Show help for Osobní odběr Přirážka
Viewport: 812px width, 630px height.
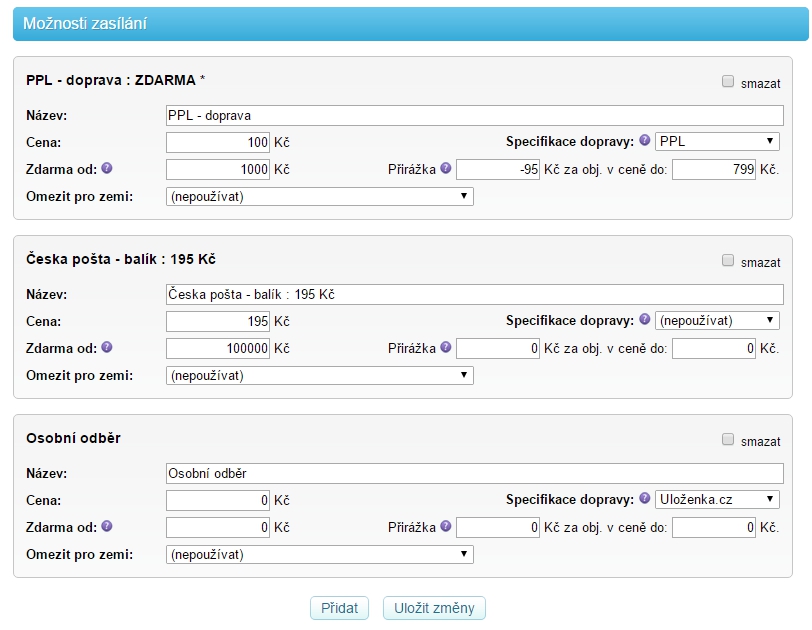446,526
